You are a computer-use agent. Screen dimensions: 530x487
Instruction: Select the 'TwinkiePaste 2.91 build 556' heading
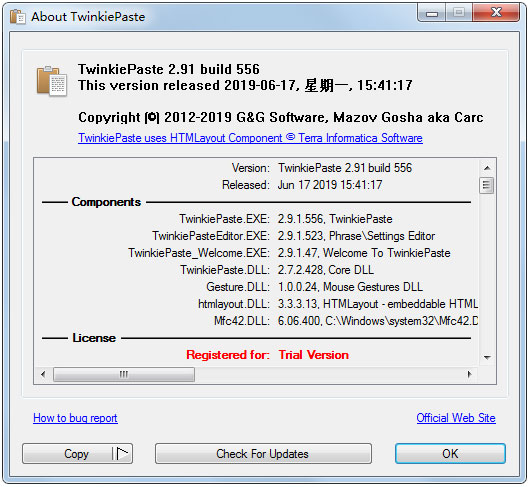click(169, 69)
